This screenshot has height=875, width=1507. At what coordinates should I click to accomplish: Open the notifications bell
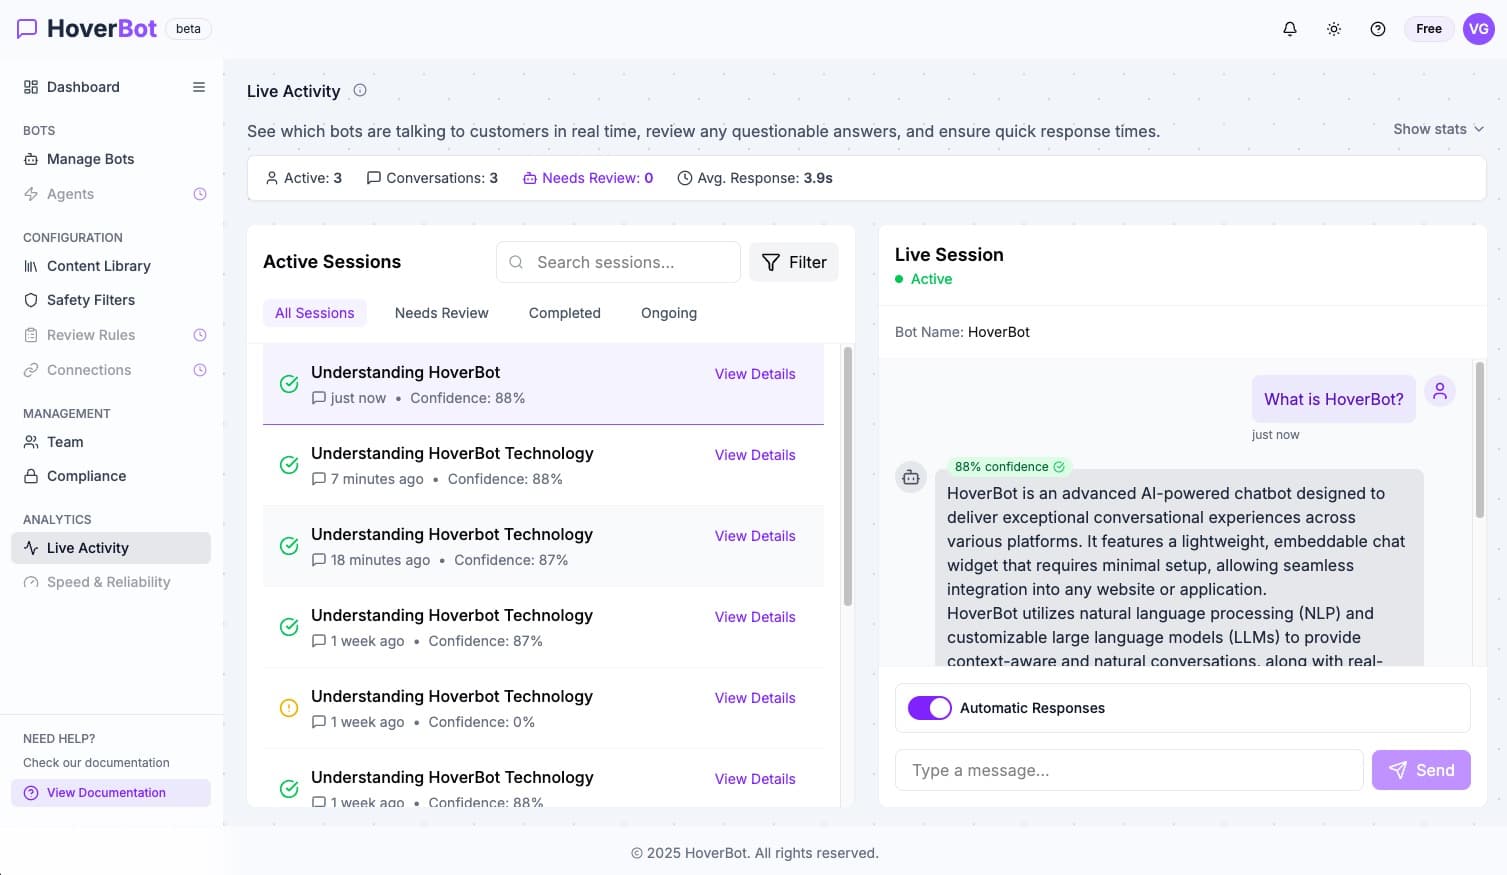coord(1289,29)
